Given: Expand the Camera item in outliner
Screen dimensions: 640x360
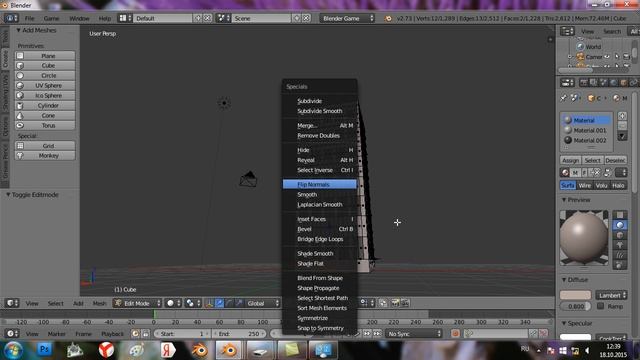Looking at the screenshot, I should pos(570,57).
